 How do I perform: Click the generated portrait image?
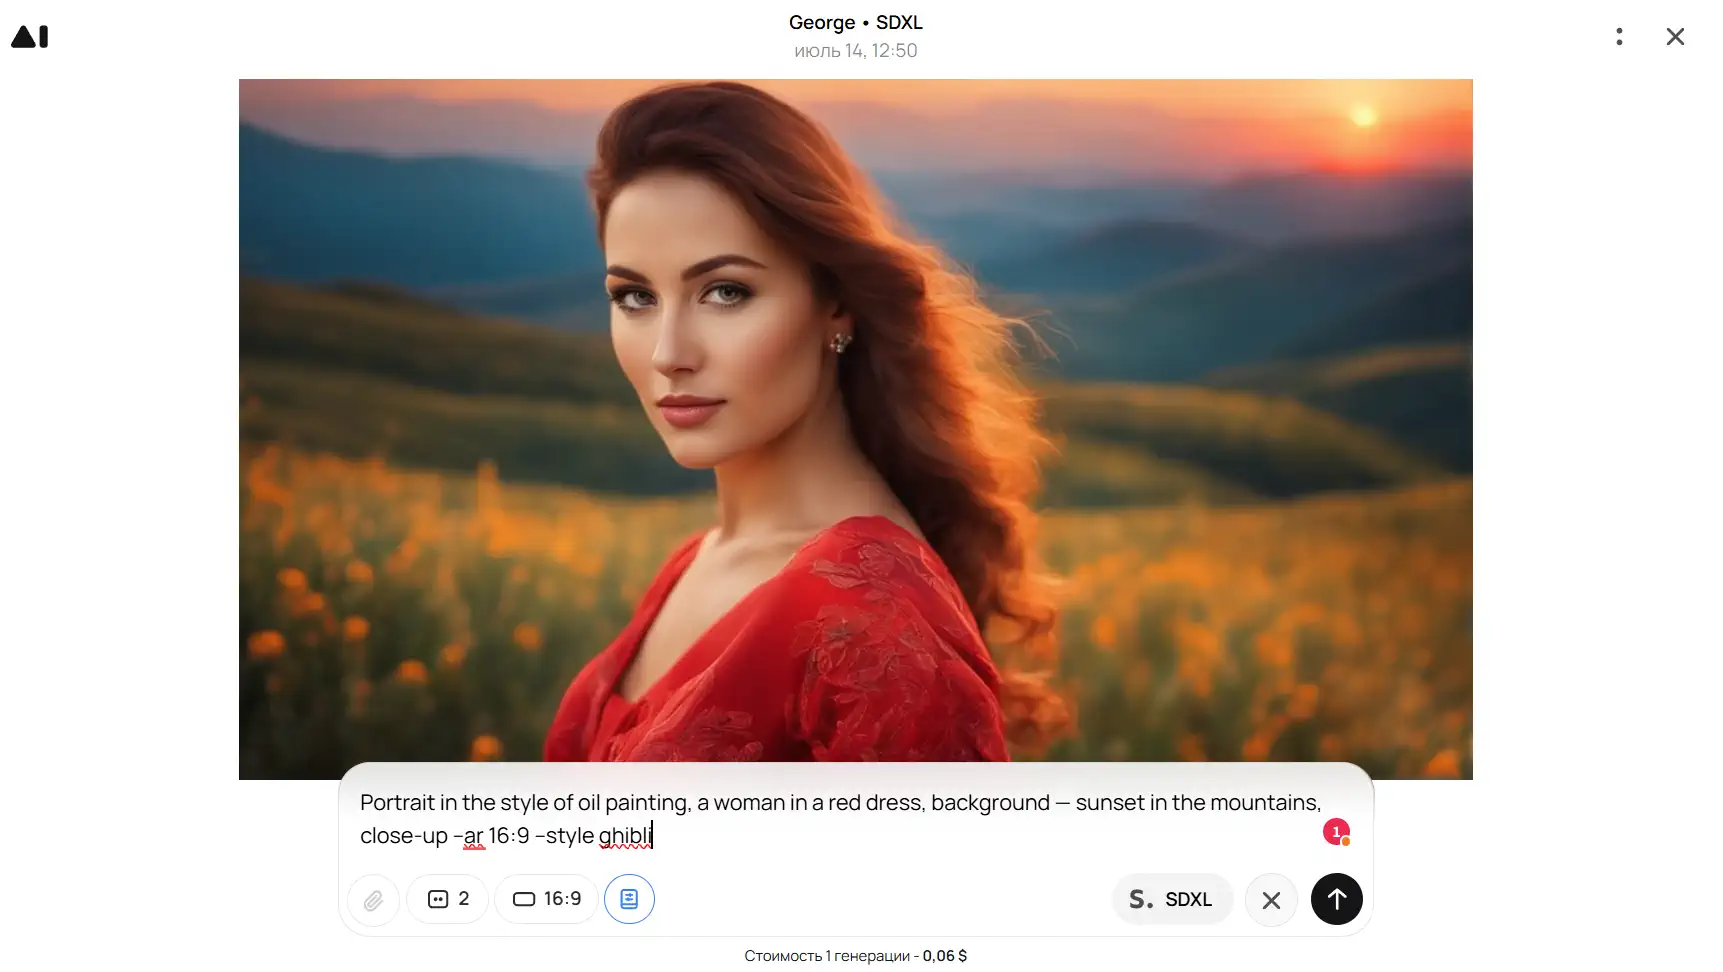tap(856, 429)
